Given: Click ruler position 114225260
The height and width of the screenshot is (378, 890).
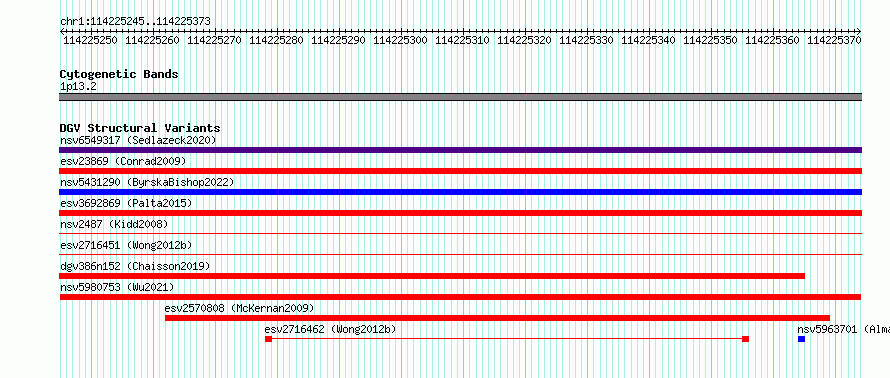Looking at the screenshot, I should click(152, 40).
